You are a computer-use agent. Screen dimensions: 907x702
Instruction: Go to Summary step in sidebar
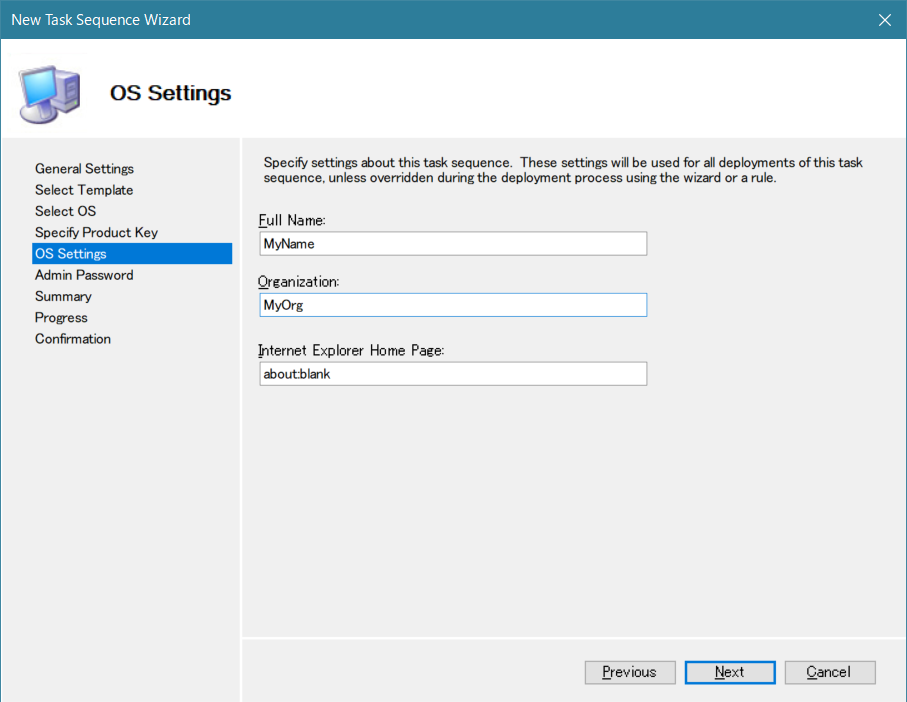pos(63,296)
